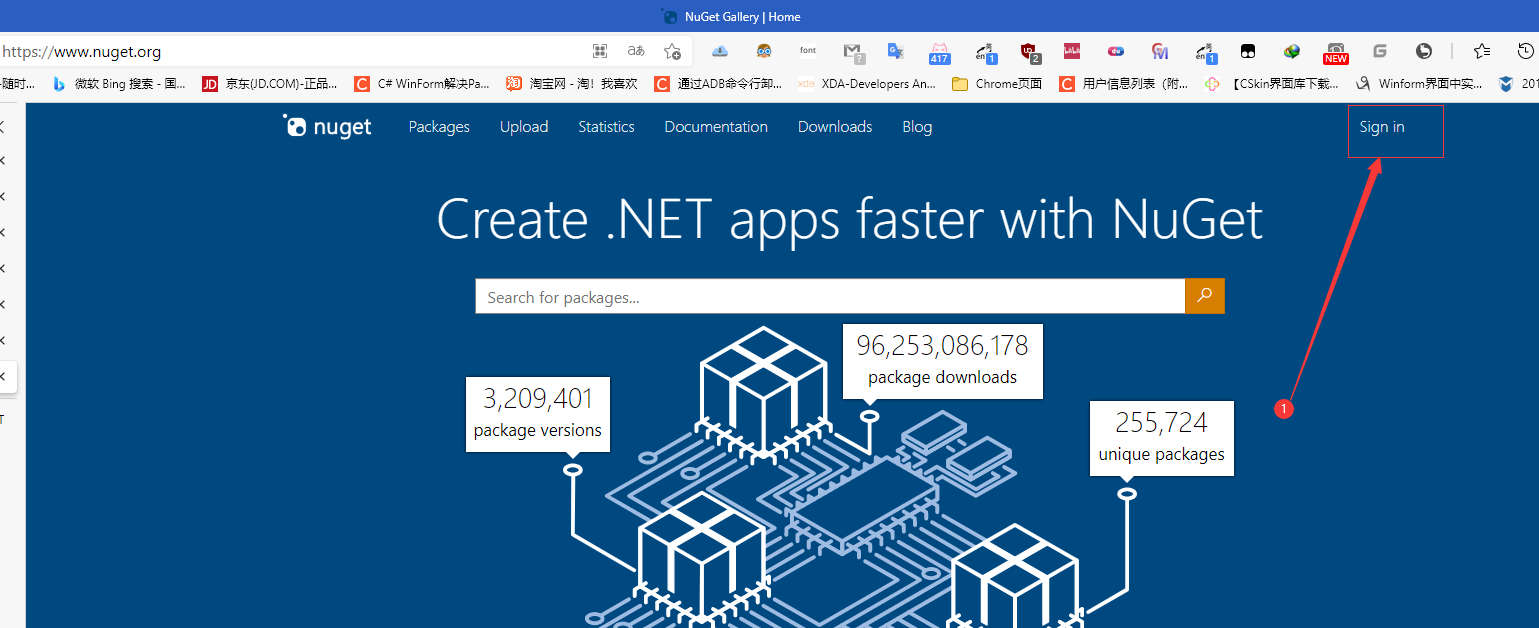Image resolution: width=1539 pixels, height=628 pixels.
Task: Click the Google Translate extension icon
Action: coord(896,51)
